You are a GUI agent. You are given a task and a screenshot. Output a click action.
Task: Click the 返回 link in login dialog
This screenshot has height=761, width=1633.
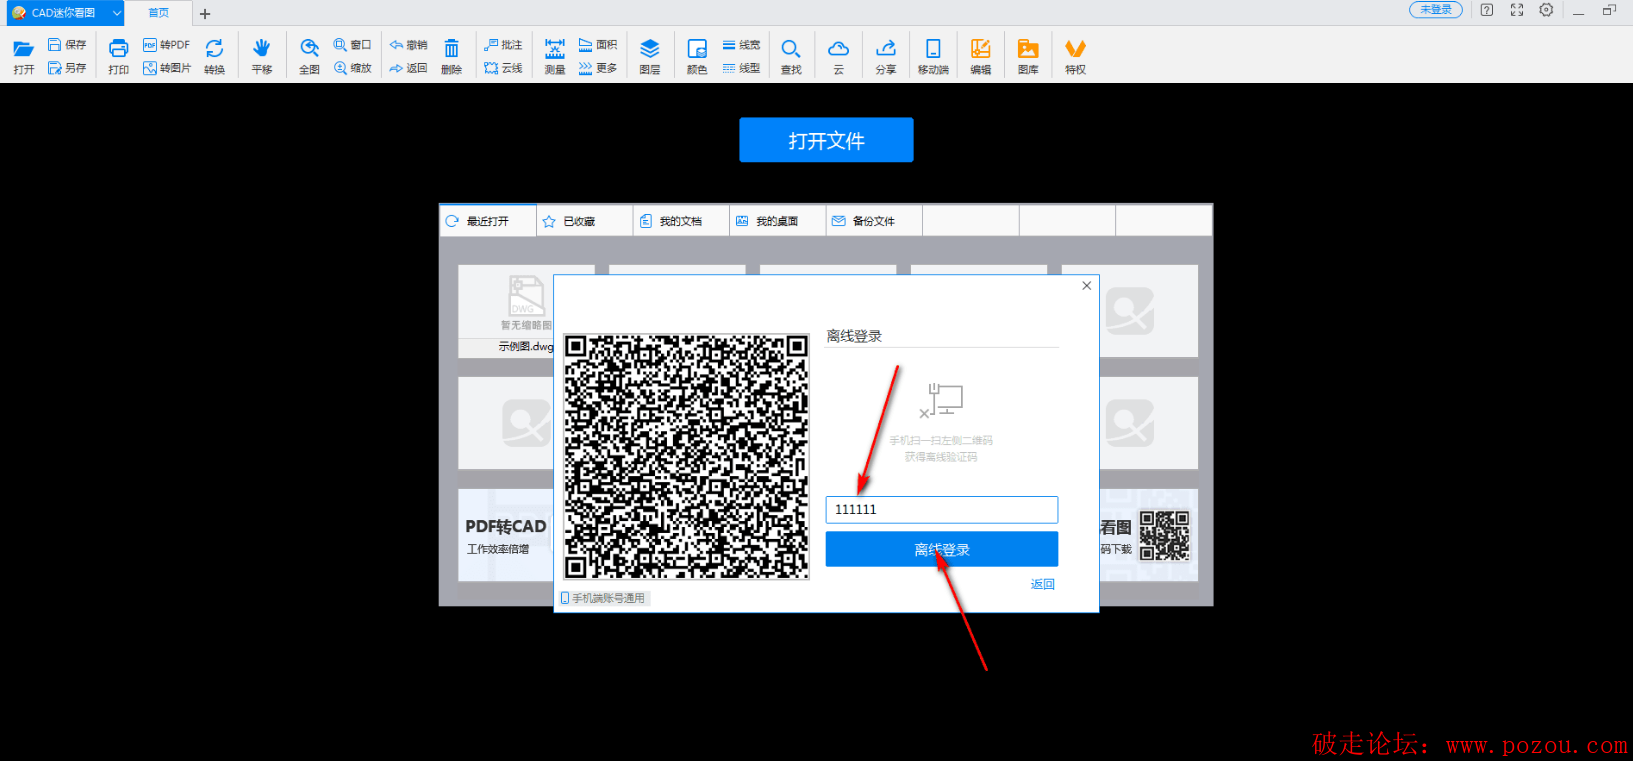[x=1042, y=584]
